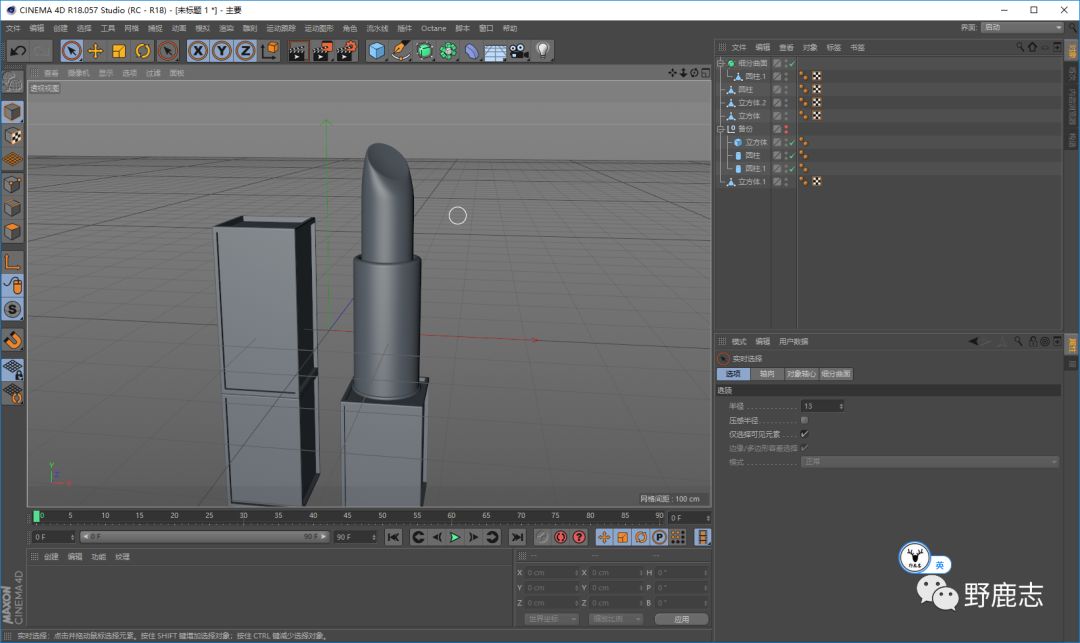Click the Undo arrow icon
Screen dimensions: 1080x643
click(17, 51)
